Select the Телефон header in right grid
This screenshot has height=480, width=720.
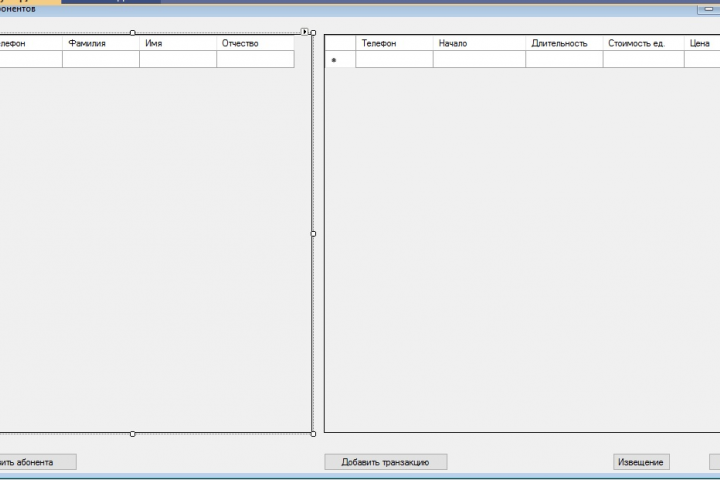(x=394, y=43)
